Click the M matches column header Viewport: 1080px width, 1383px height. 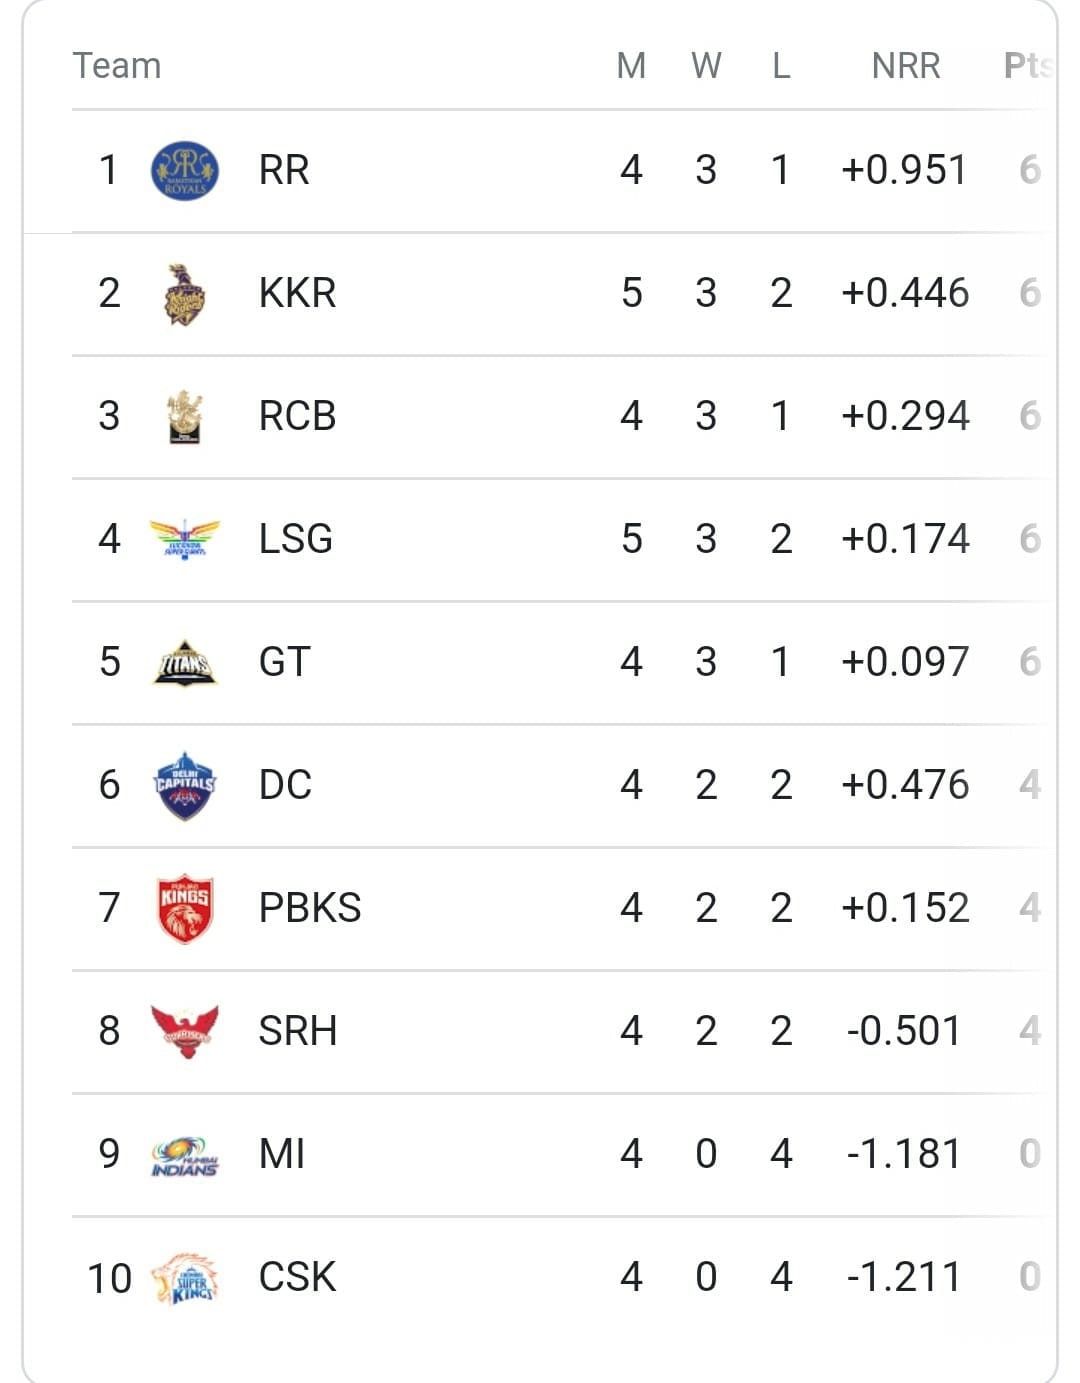tap(631, 66)
